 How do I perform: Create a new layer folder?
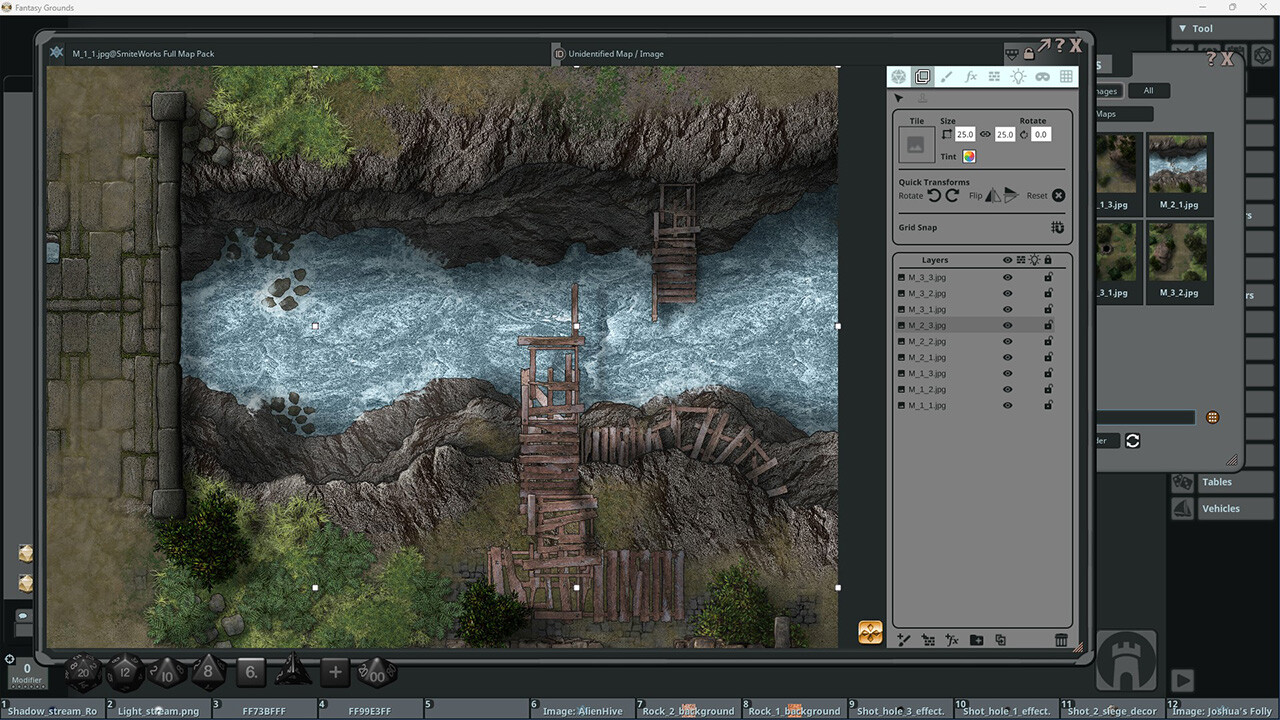point(977,640)
